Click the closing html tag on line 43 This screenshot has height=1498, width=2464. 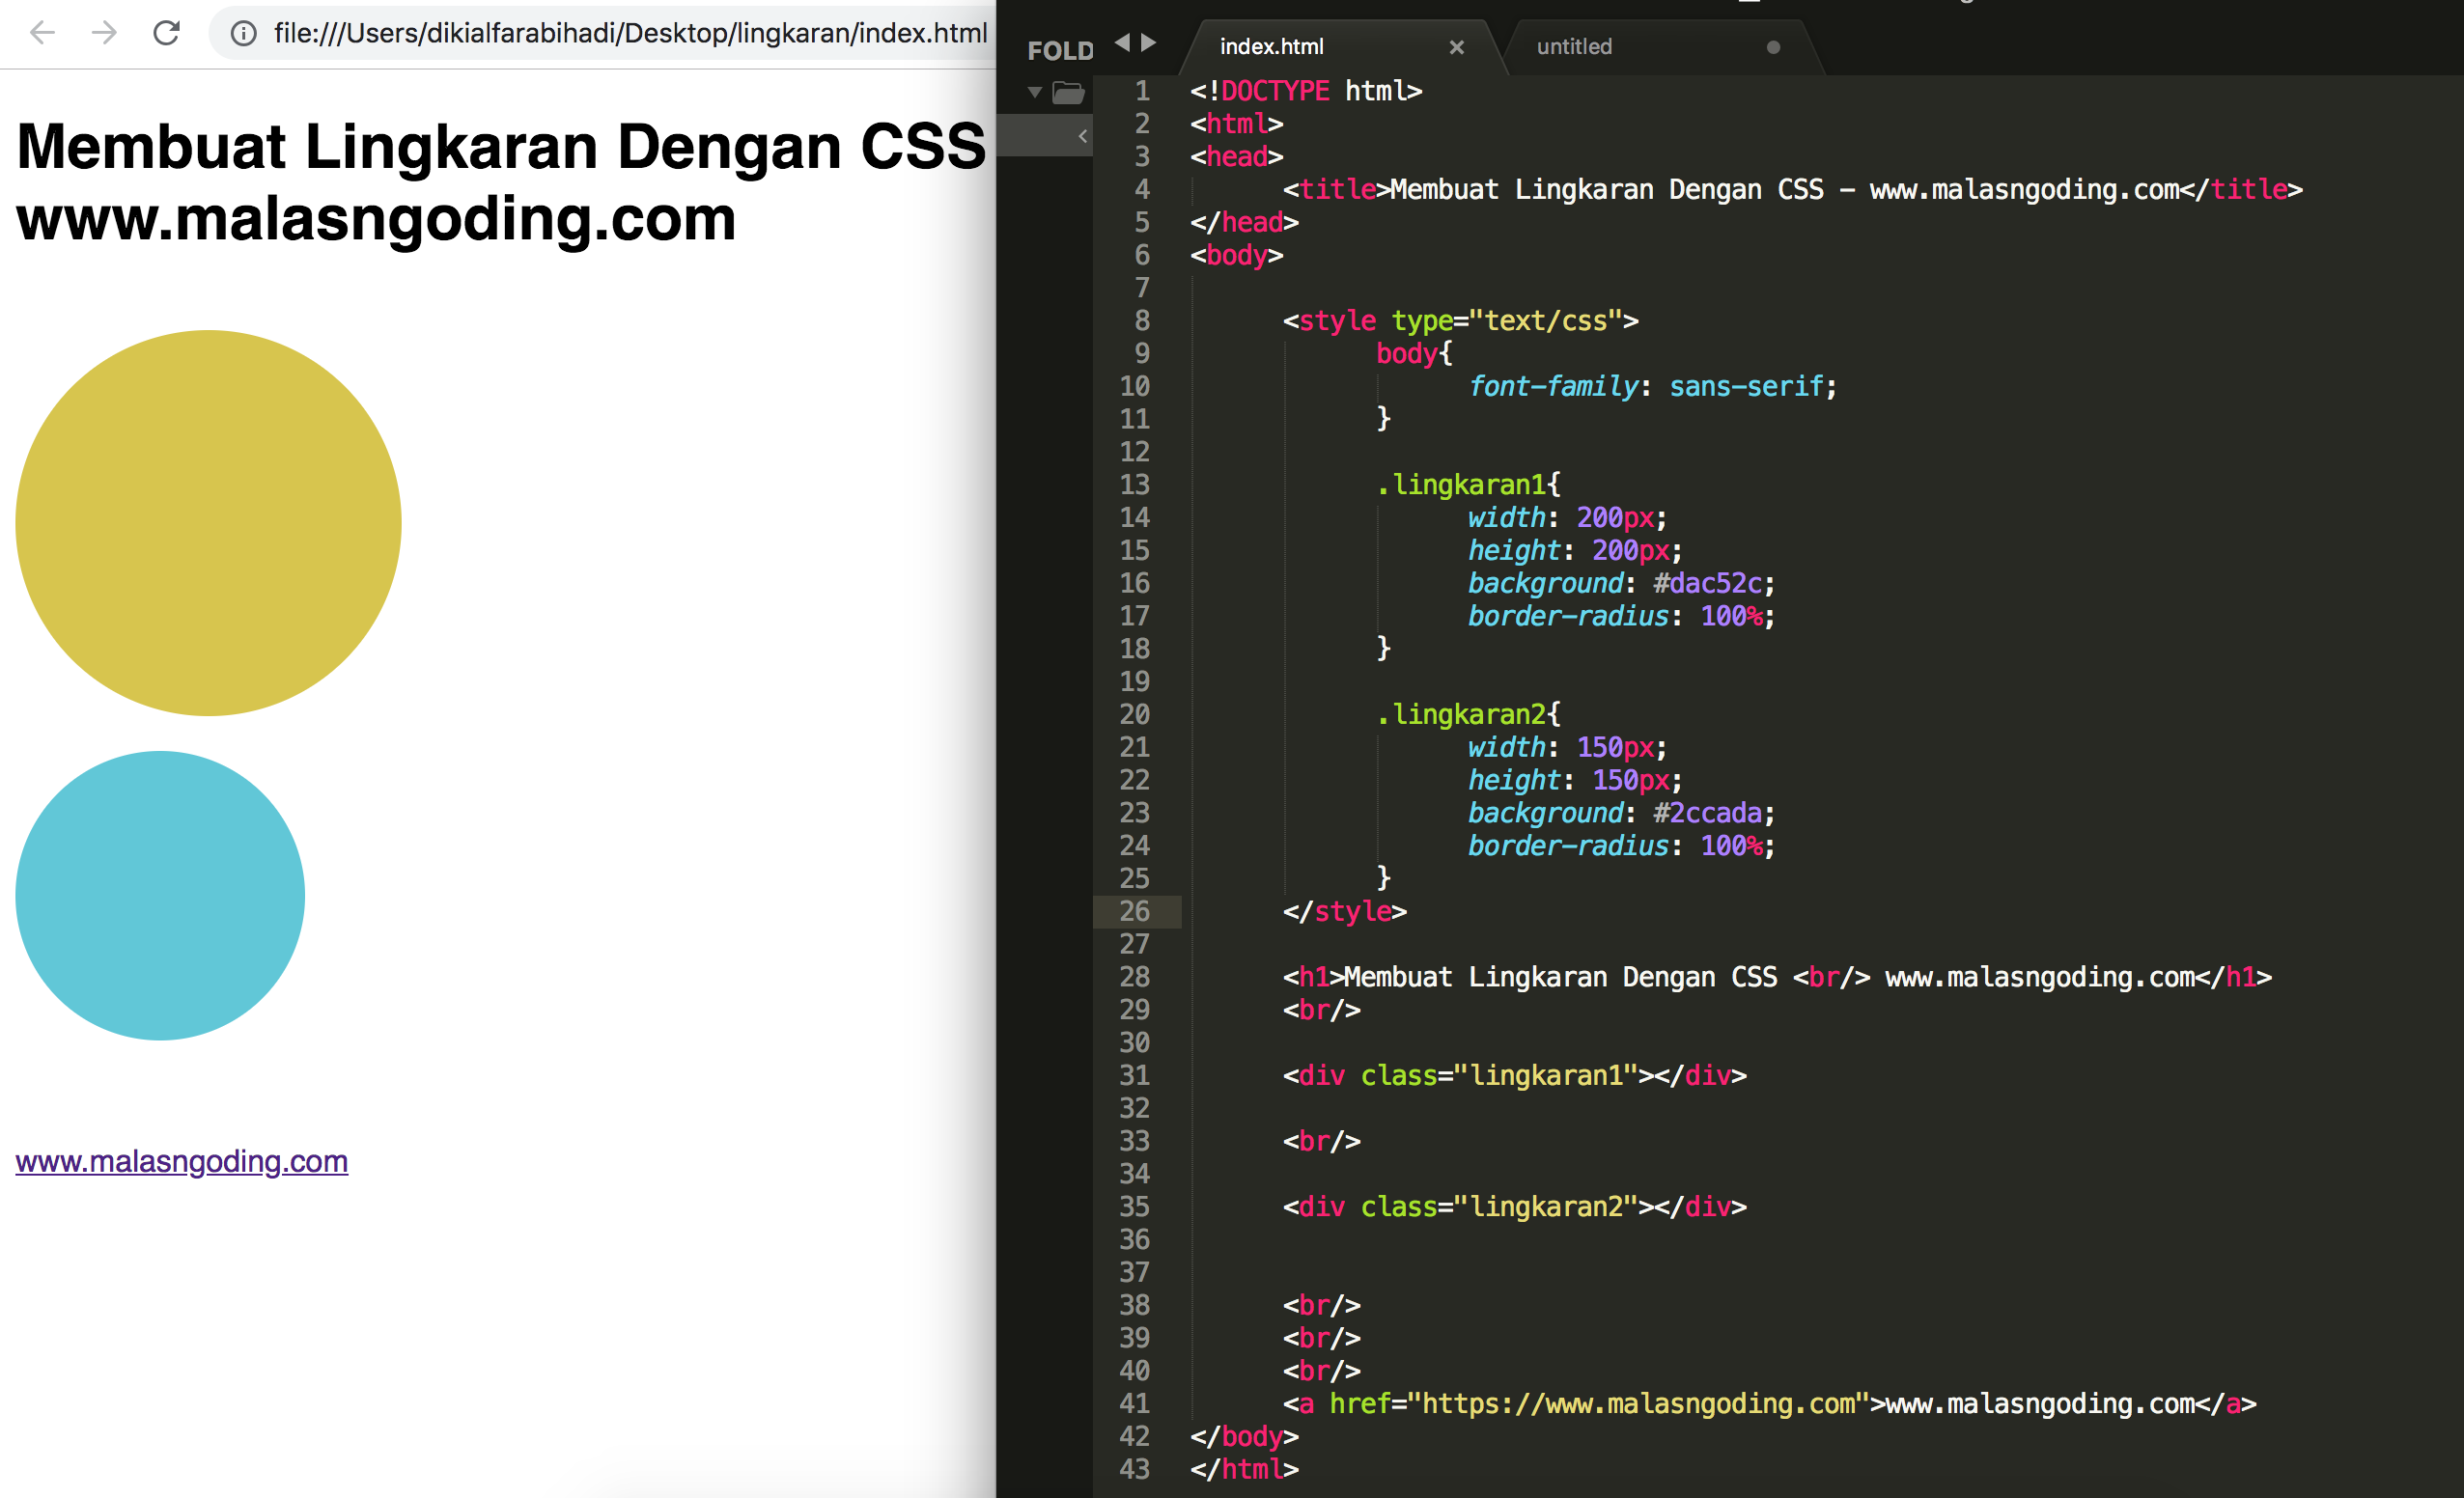(1244, 1469)
